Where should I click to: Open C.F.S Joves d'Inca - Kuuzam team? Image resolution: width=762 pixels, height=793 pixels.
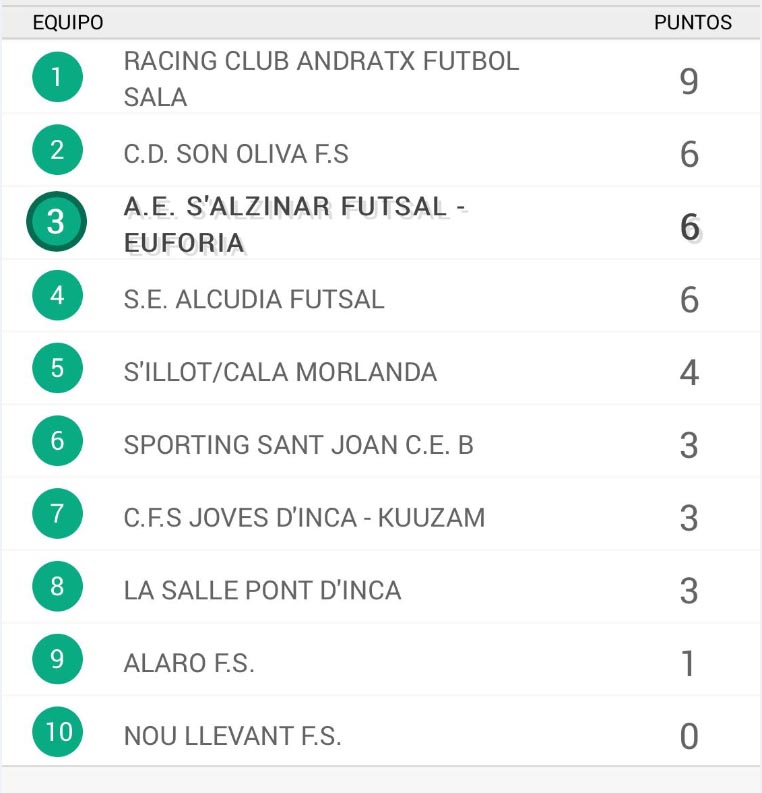[304, 518]
